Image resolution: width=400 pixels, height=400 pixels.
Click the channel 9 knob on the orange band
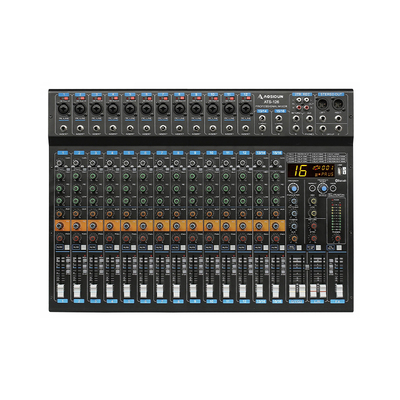[192, 226]
